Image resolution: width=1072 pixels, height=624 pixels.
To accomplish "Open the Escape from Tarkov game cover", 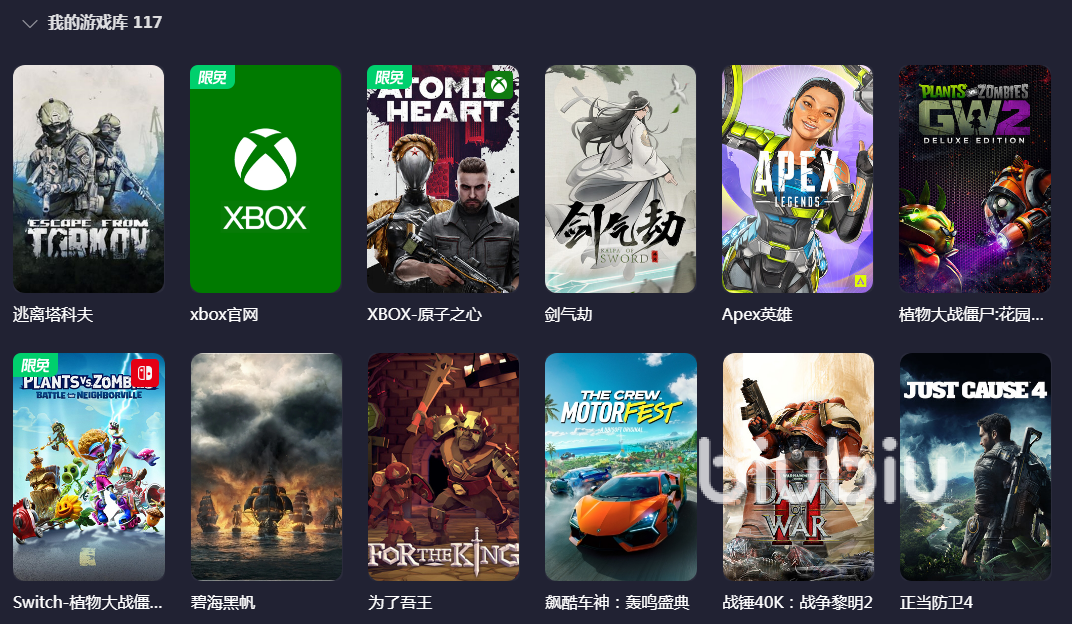I will (88, 179).
